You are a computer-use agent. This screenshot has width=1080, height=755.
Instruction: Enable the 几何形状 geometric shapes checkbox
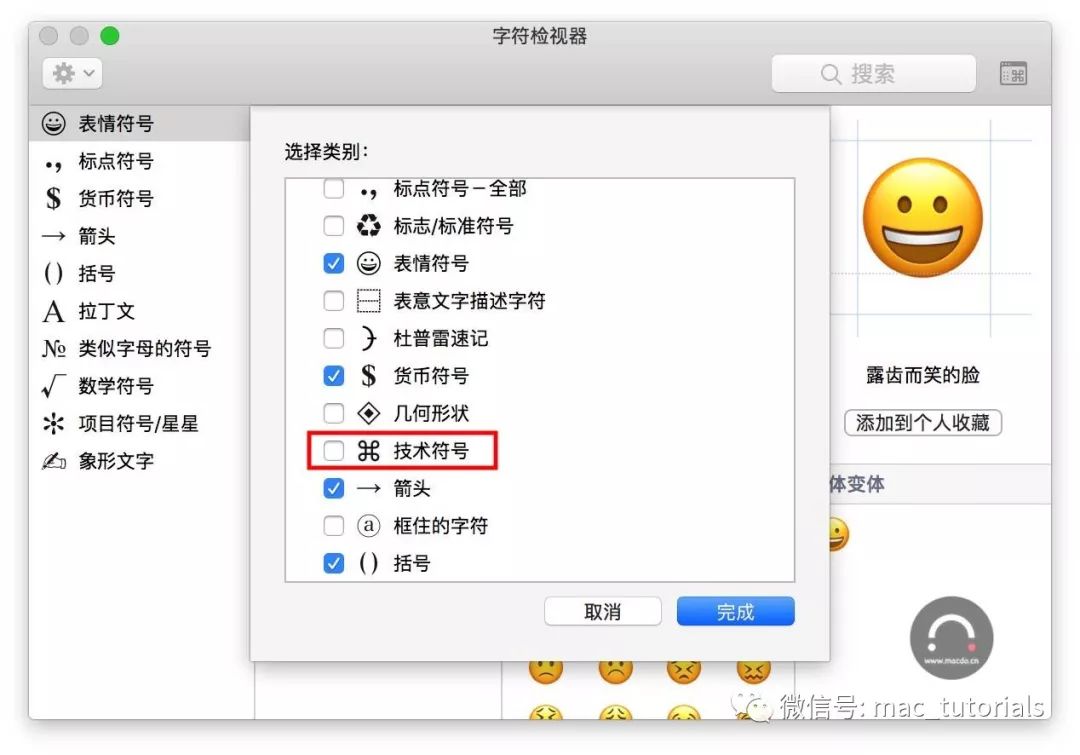tap(334, 413)
